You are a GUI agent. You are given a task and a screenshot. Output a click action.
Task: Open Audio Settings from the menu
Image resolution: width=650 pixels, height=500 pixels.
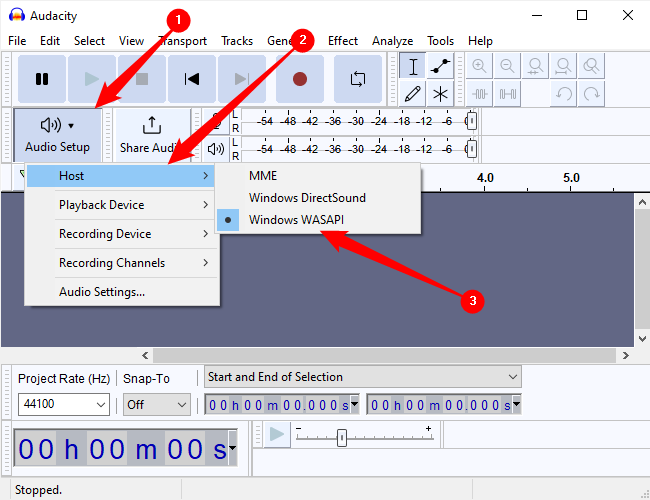[x=102, y=292]
